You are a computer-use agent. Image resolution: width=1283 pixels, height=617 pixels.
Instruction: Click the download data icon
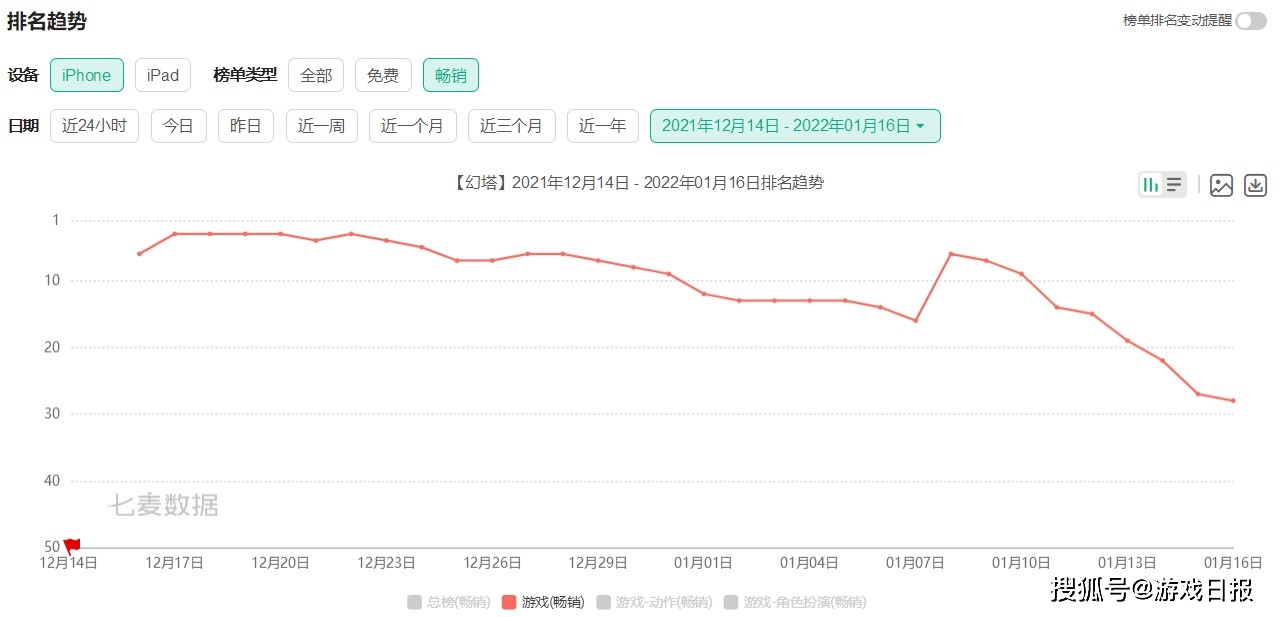click(1255, 185)
